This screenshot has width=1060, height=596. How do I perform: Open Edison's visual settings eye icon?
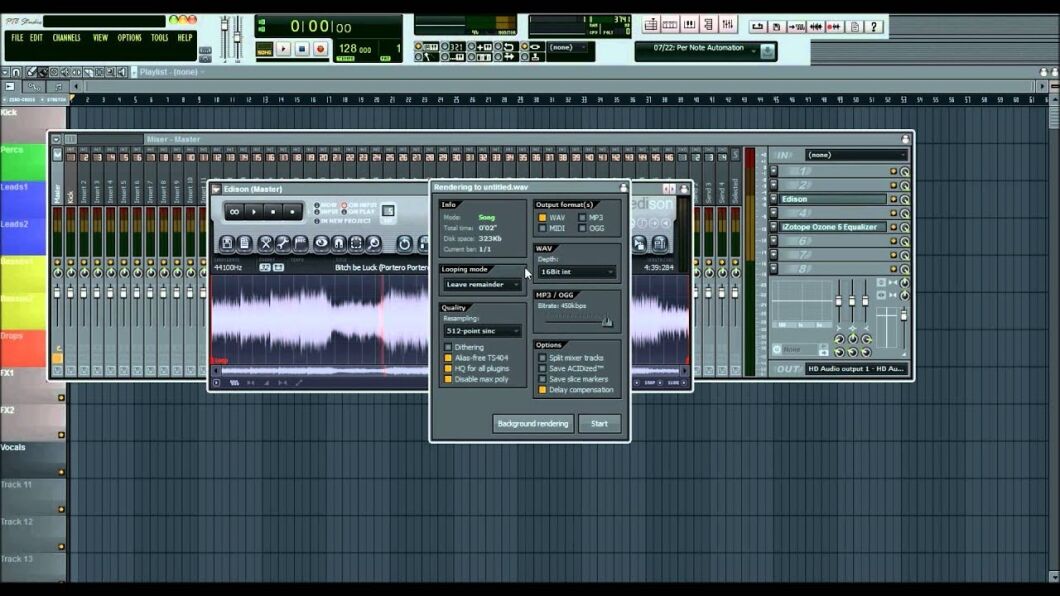(x=321, y=244)
